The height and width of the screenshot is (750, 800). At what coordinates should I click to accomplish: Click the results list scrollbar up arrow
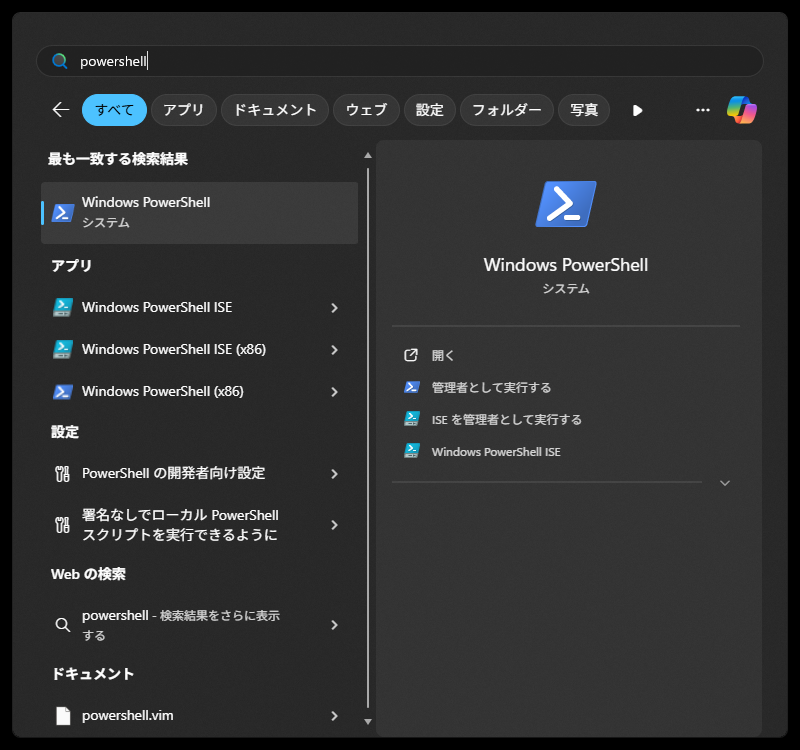368,155
